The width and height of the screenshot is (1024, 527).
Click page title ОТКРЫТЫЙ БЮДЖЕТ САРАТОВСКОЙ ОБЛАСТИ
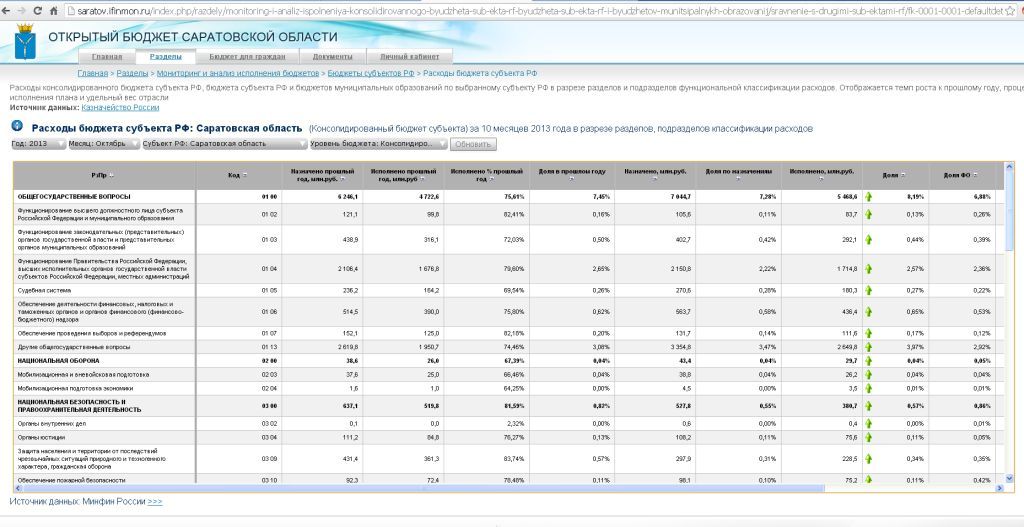coord(193,37)
